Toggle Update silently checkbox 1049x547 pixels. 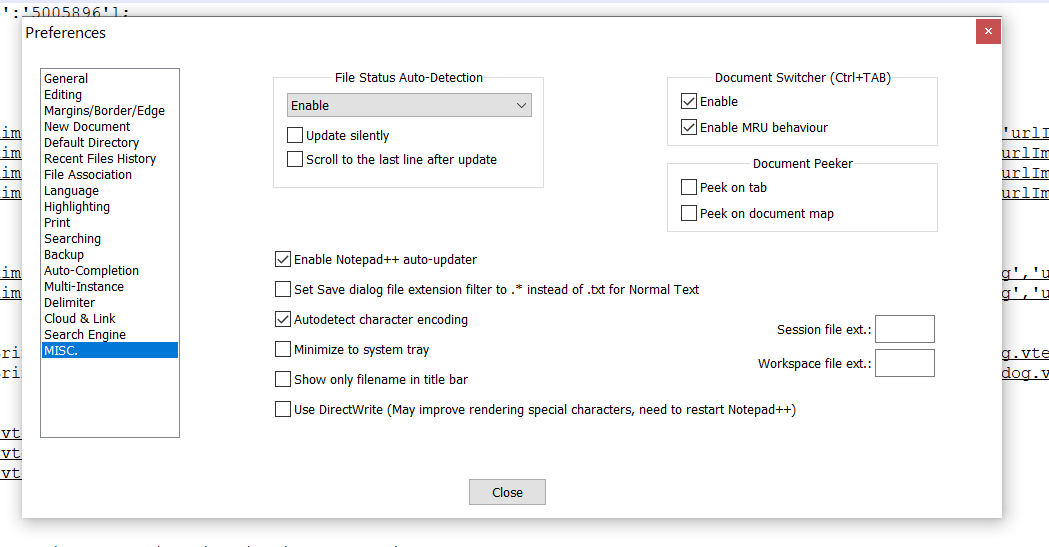pyautogui.click(x=294, y=135)
